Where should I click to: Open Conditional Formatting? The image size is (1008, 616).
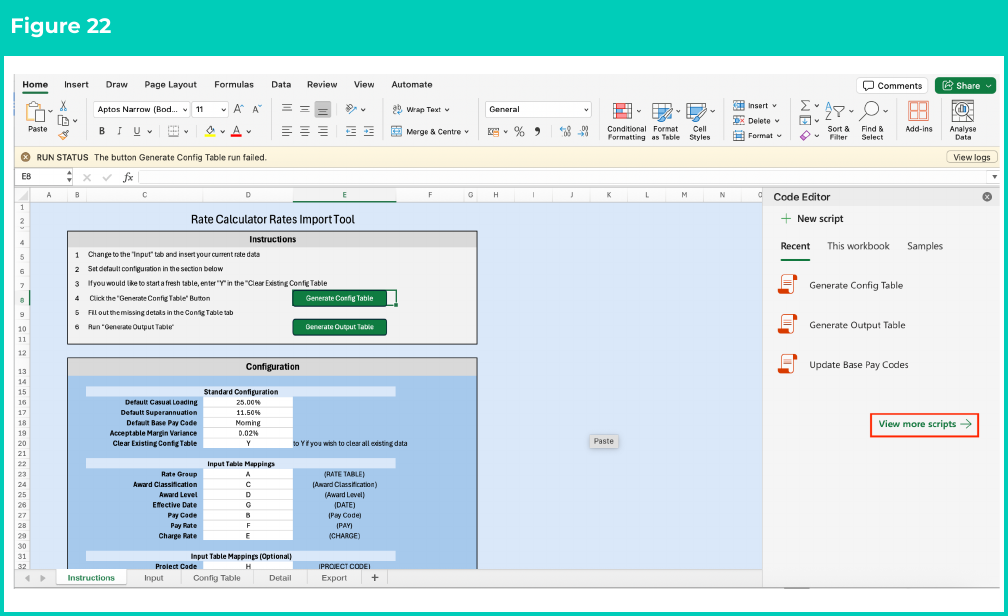(626, 121)
